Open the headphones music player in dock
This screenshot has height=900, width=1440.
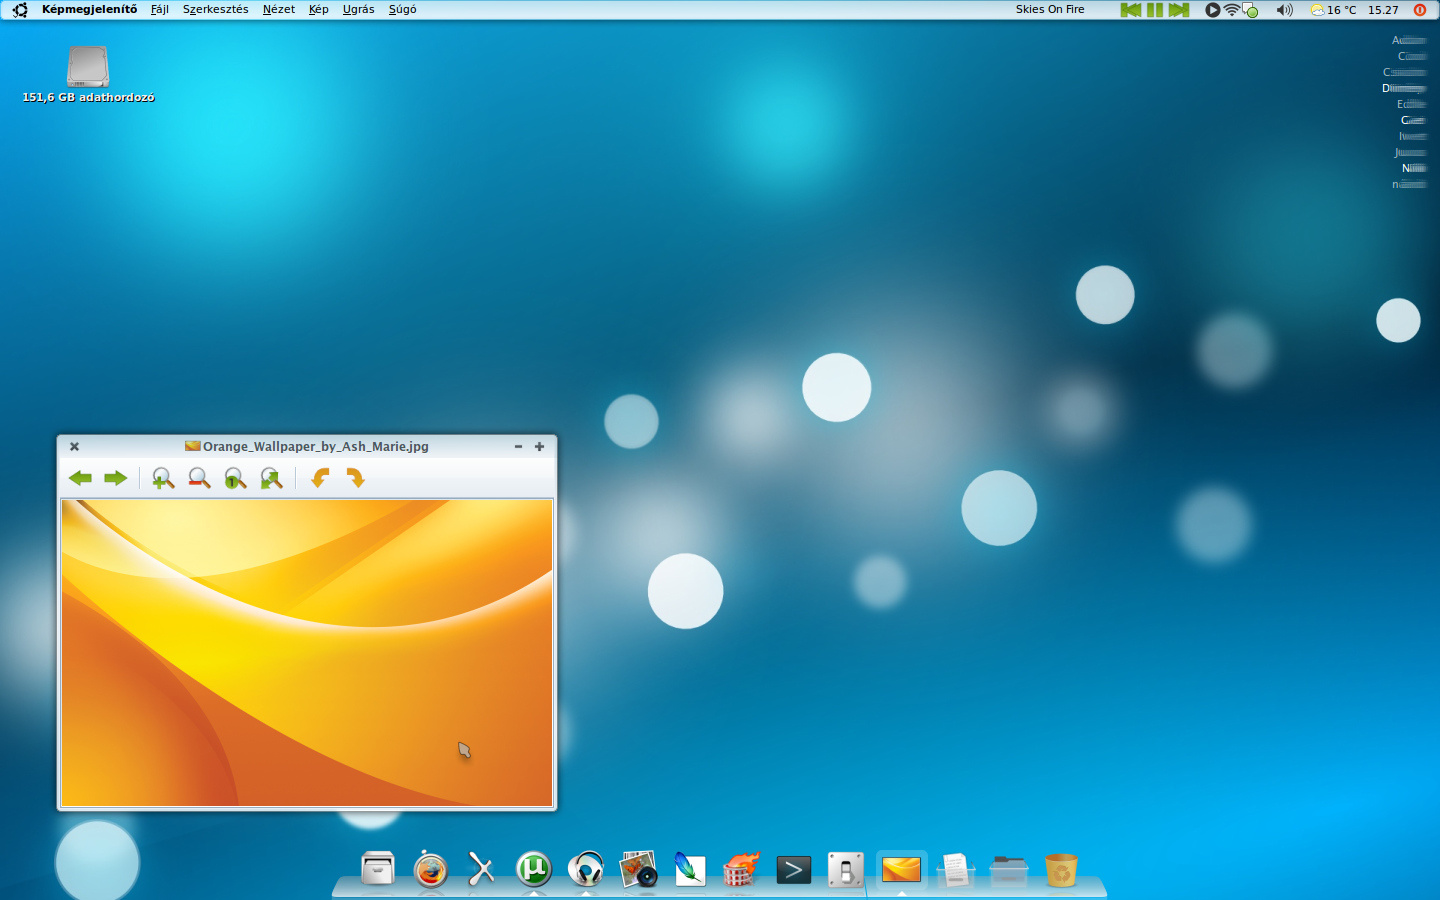[586, 869]
